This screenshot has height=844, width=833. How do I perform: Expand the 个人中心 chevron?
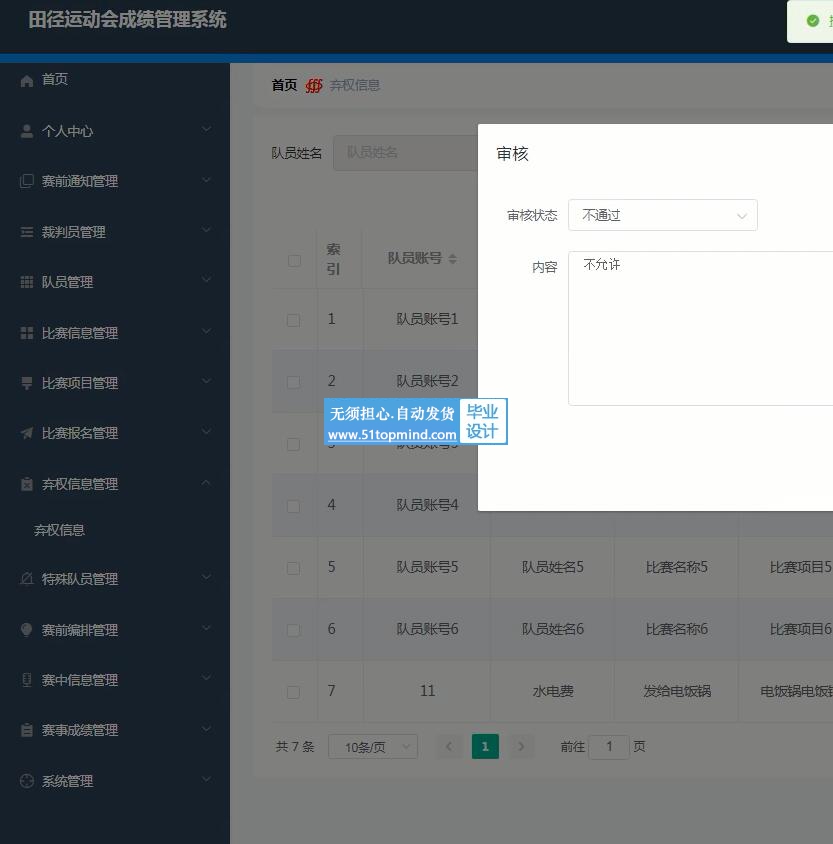pos(206,129)
